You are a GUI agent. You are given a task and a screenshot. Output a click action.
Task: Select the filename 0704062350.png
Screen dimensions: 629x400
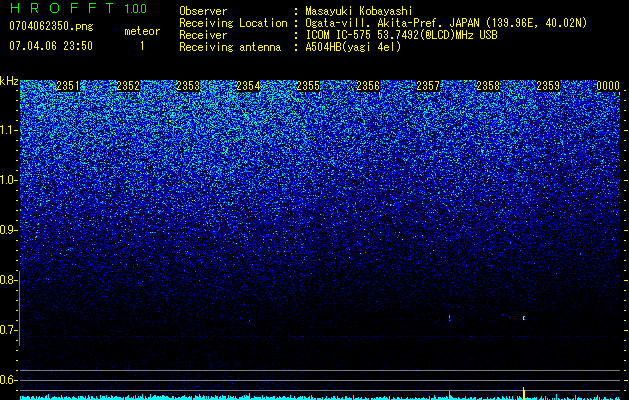point(51,27)
